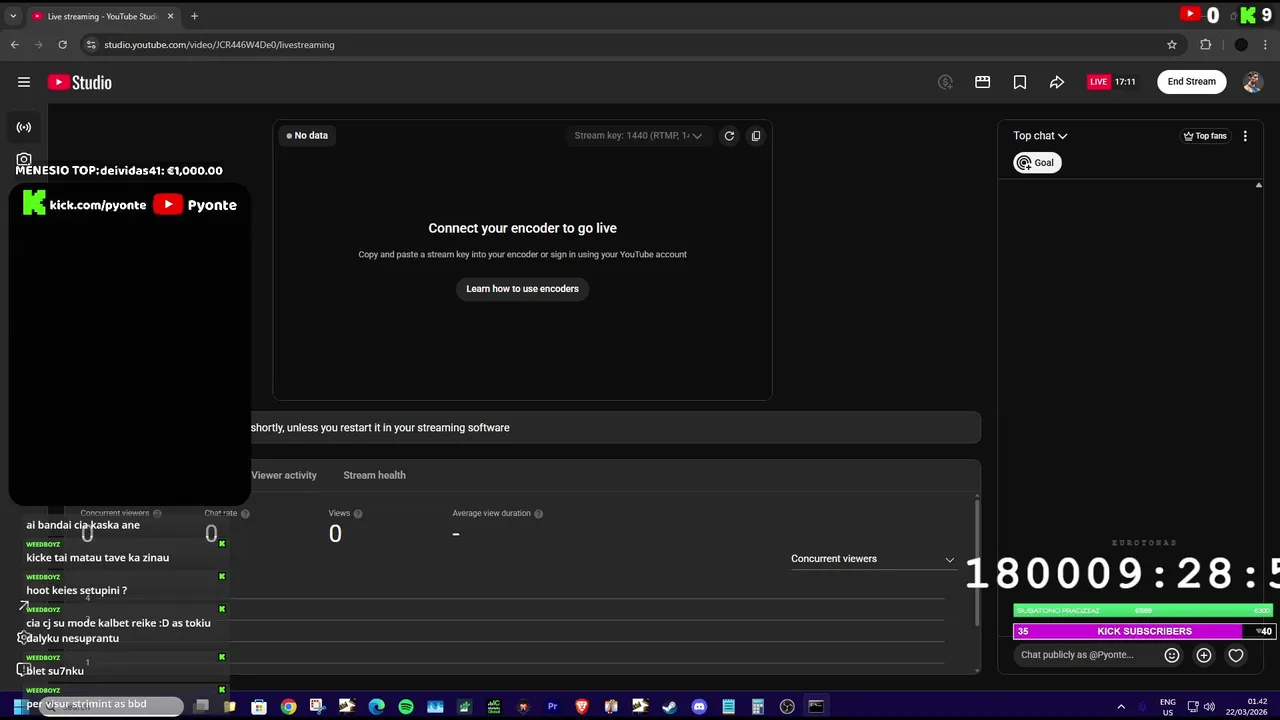Image resolution: width=1280 pixels, height=720 pixels.
Task: Click the YouTube Studio logo
Action: pos(80,82)
